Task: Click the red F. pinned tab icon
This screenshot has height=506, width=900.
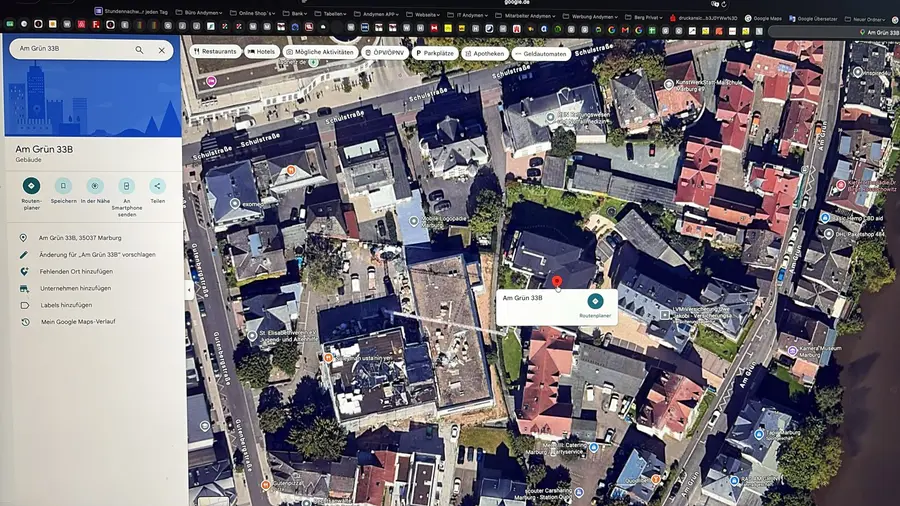Action: (x=96, y=25)
